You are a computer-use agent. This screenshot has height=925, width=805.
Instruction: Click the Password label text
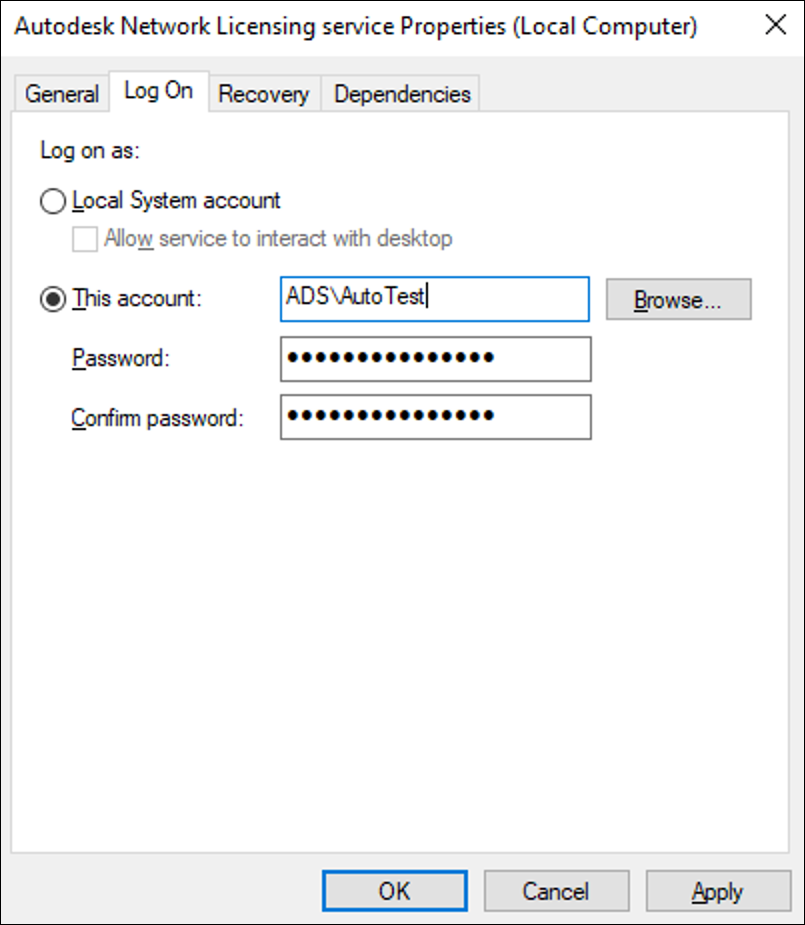[120, 359]
